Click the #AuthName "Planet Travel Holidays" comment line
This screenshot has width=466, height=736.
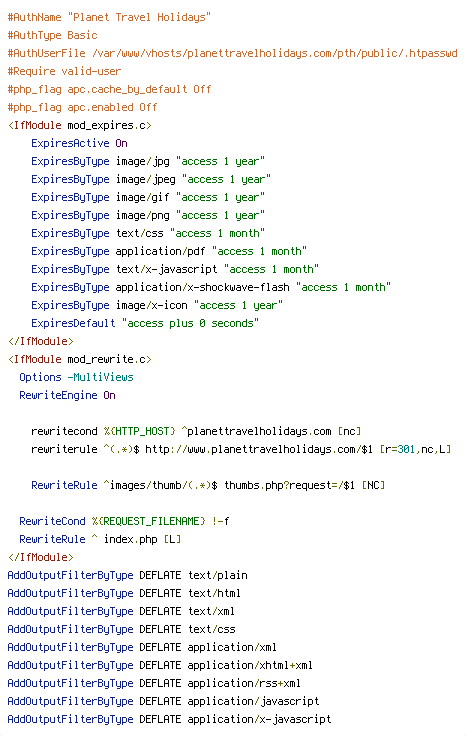point(109,17)
